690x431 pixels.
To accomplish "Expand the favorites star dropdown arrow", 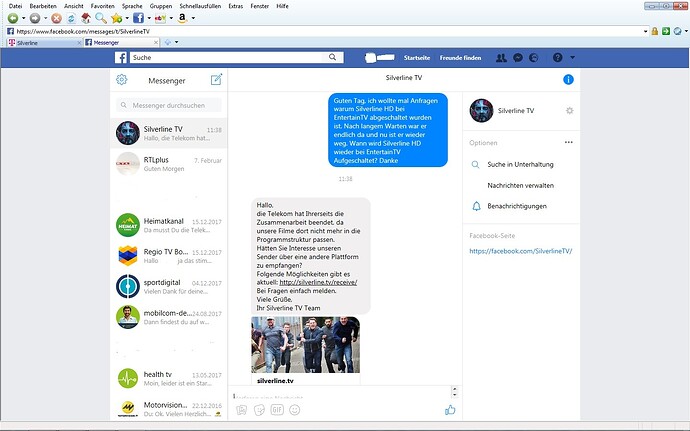I will pyautogui.click(x=127, y=18).
